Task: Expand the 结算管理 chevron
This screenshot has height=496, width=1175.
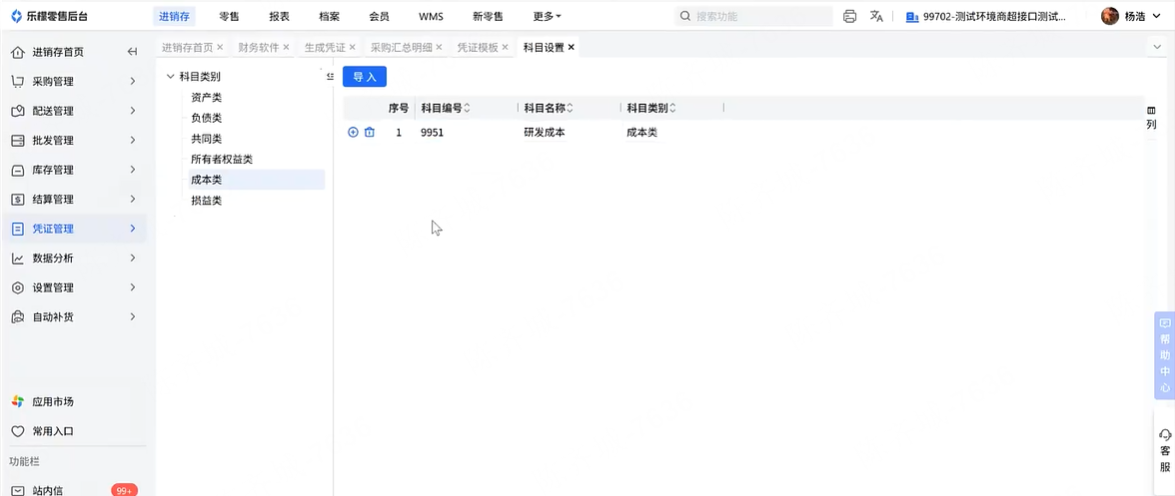Action: (x=133, y=199)
